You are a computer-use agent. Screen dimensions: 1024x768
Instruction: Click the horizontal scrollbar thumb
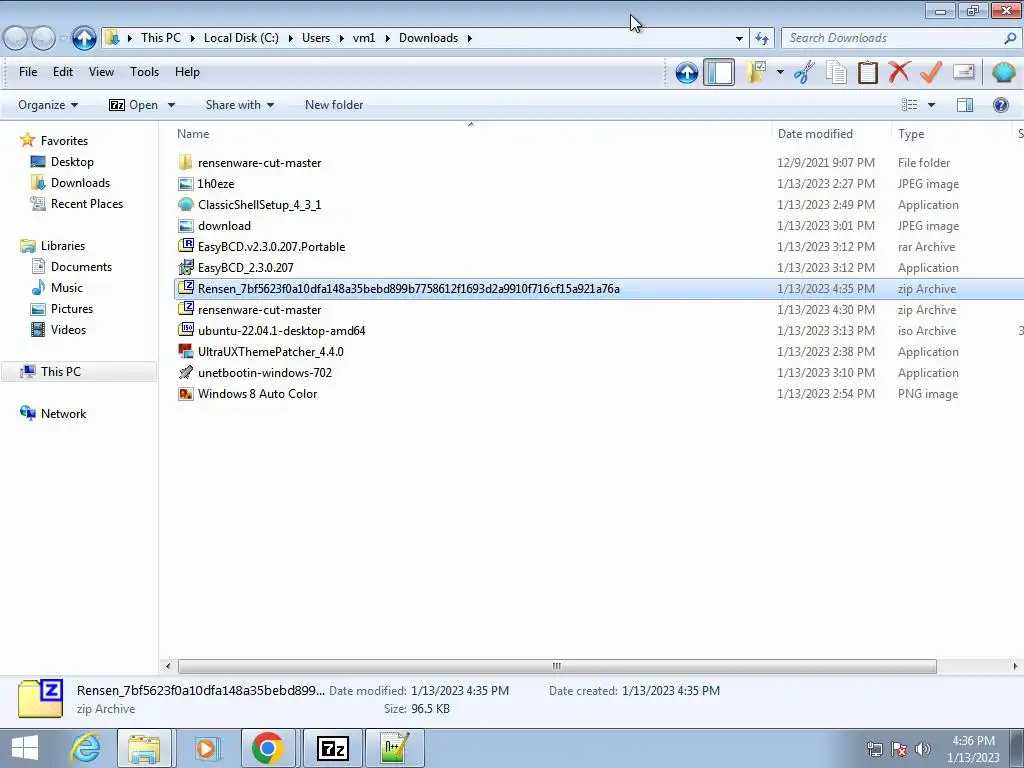click(x=557, y=666)
